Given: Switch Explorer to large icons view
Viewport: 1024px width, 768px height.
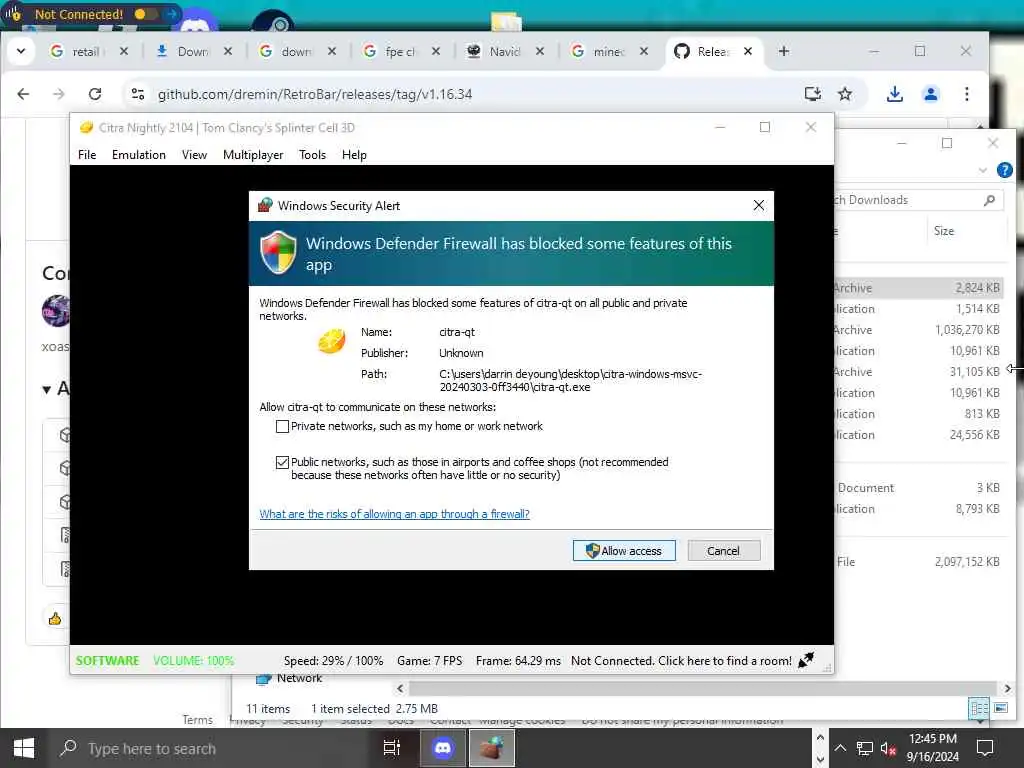Looking at the screenshot, I should (1000, 708).
